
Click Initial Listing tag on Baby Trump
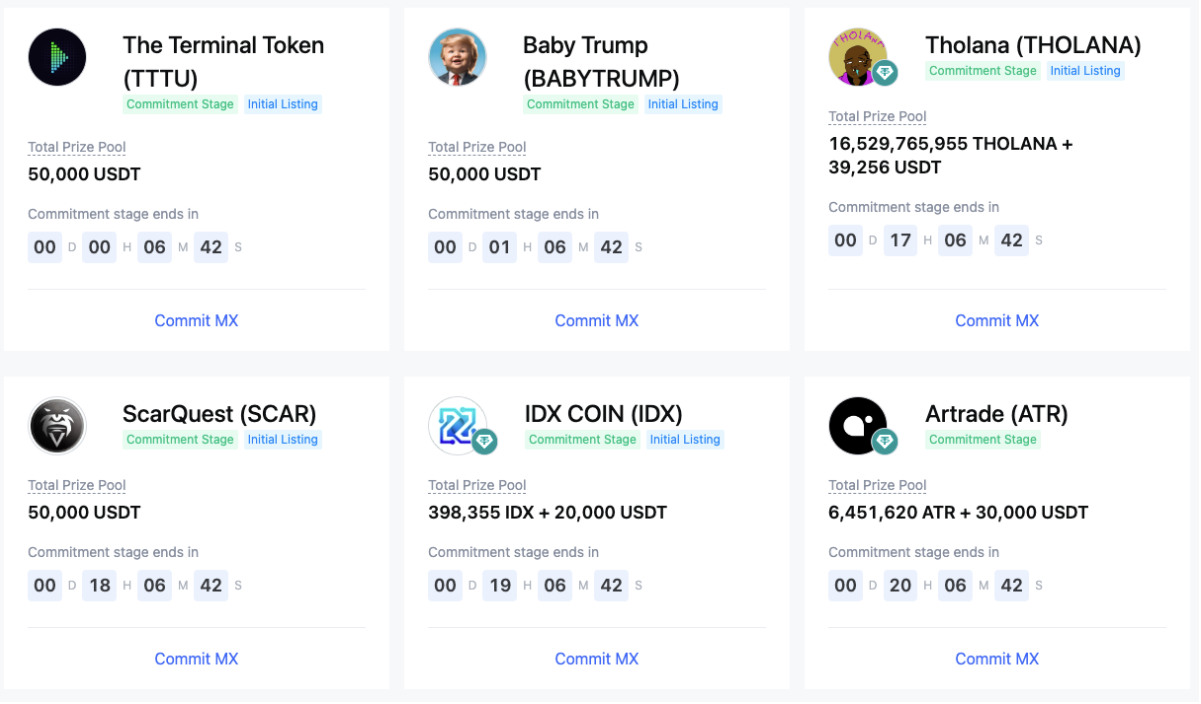coord(683,104)
